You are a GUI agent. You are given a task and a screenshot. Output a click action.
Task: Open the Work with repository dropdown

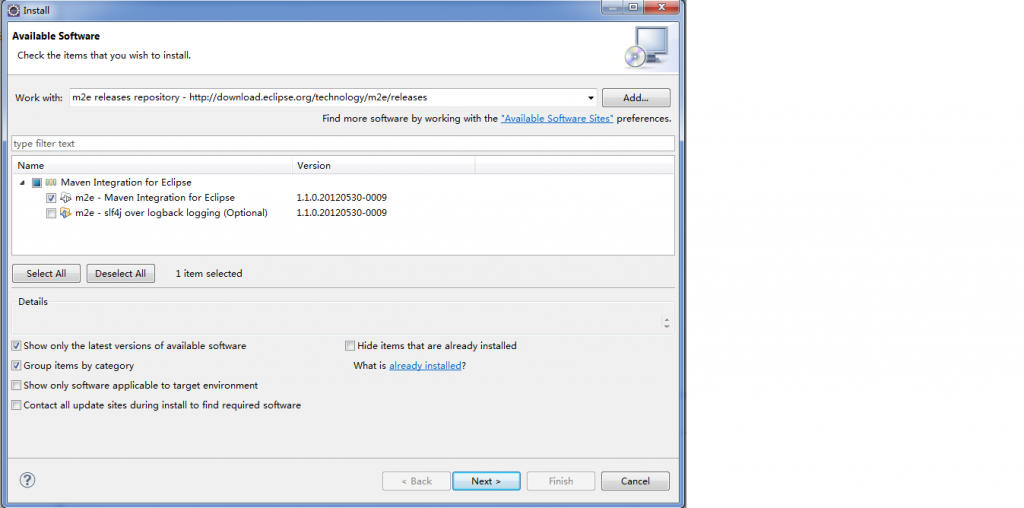click(590, 98)
